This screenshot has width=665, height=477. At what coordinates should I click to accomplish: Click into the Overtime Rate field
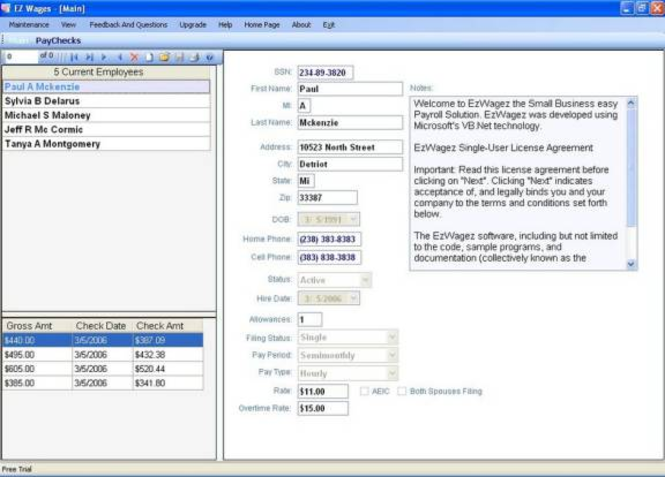(x=323, y=408)
